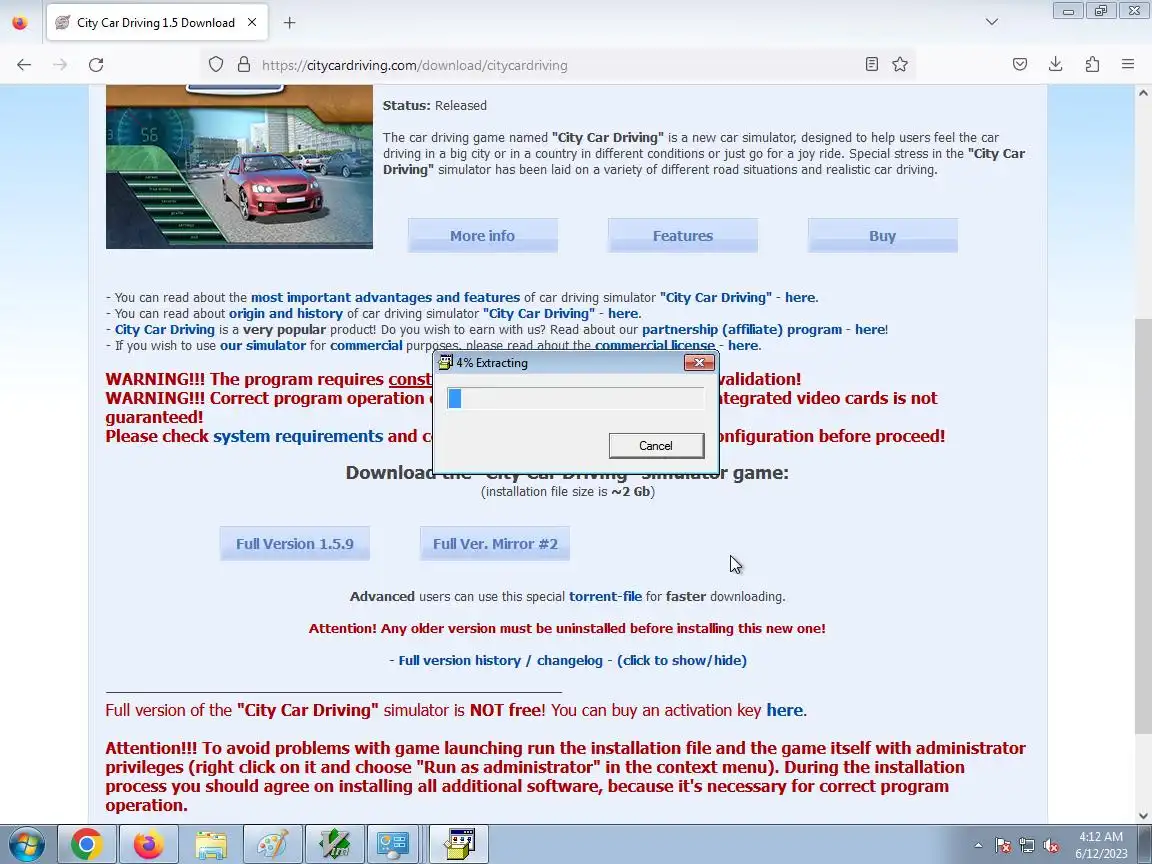Open the green pencil app in taskbar
Image resolution: width=1152 pixels, height=864 pixels.
[335, 844]
